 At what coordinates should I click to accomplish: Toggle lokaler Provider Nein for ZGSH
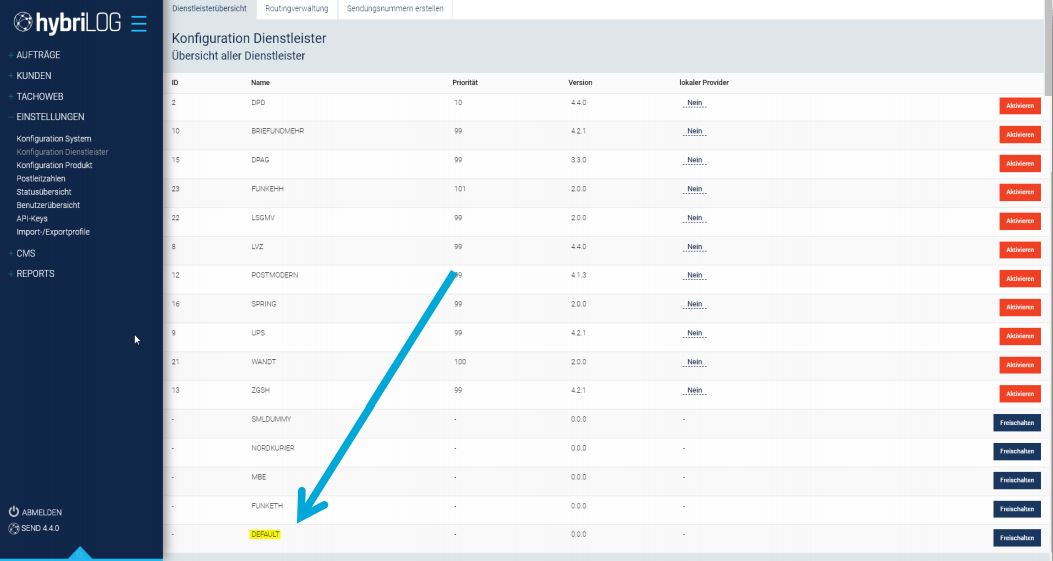[694, 390]
